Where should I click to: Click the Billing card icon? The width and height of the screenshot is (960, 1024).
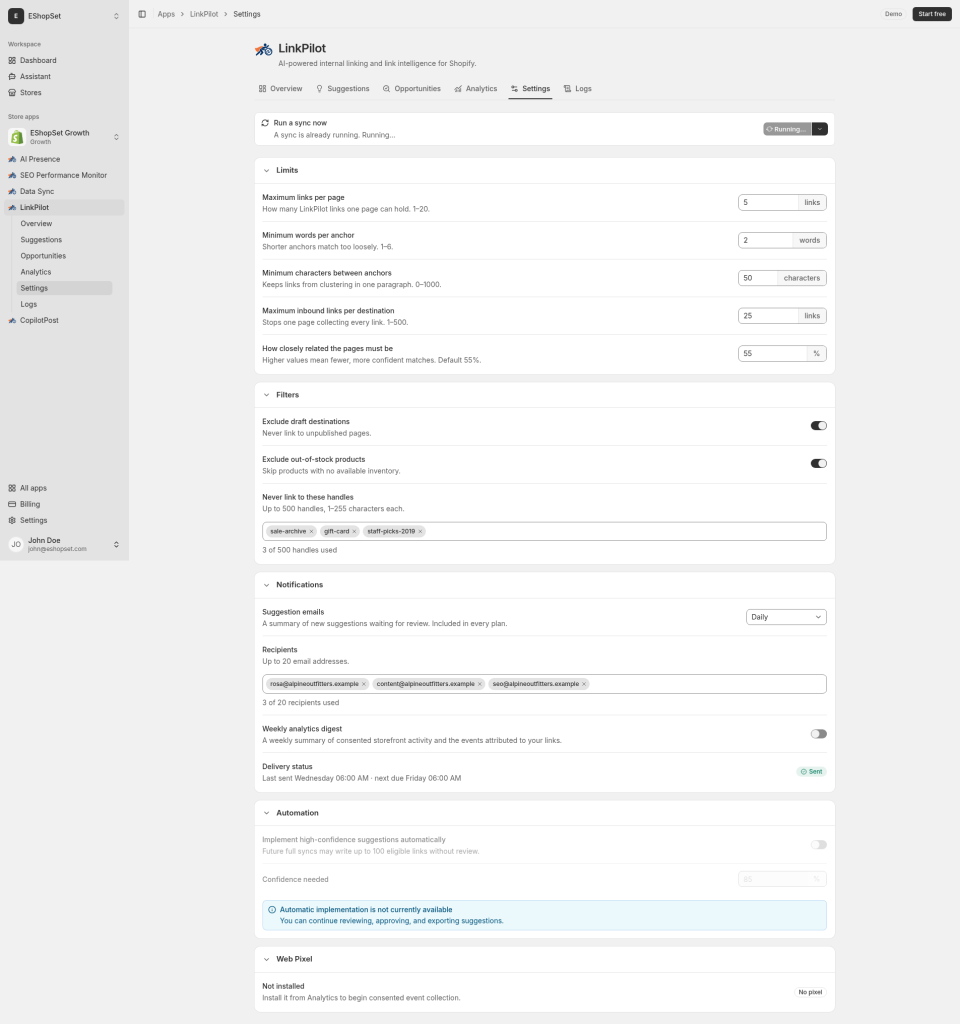12,504
